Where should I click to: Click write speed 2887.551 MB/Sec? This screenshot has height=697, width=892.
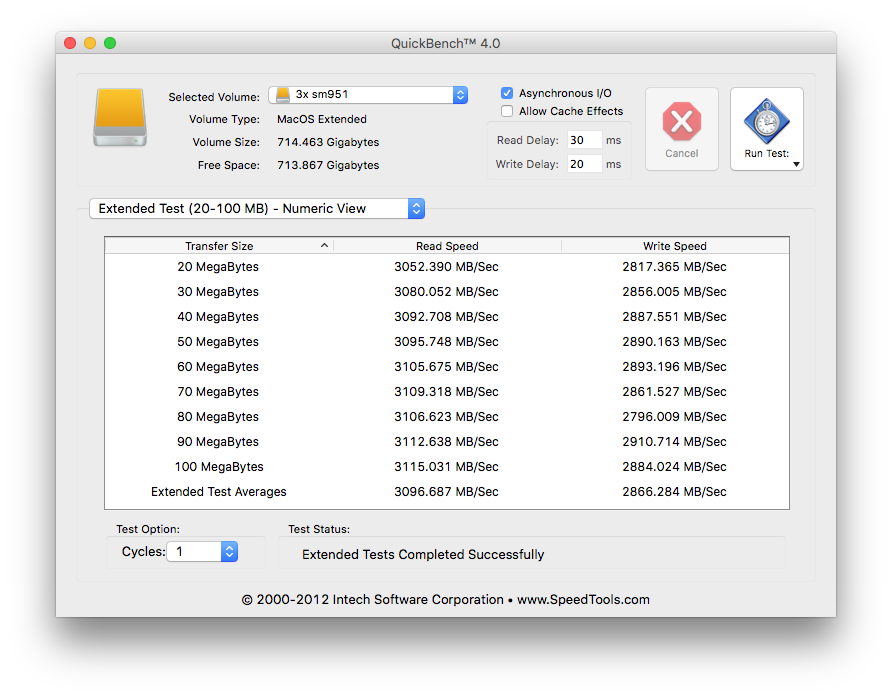click(x=674, y=316)
